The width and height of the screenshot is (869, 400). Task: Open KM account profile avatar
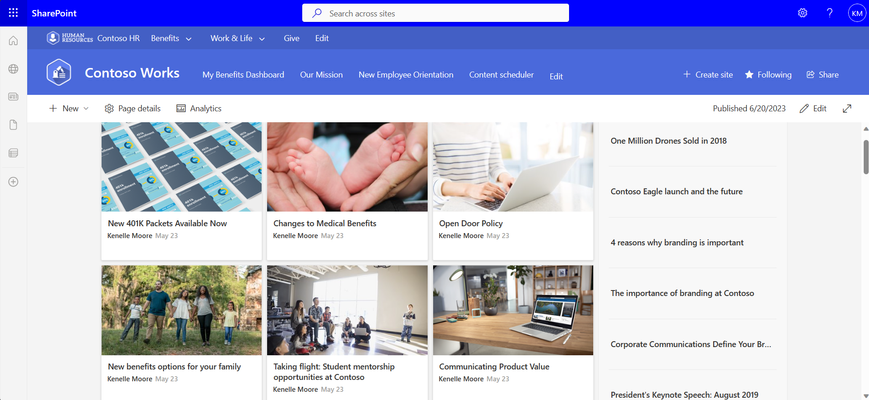click(x=856, y=13)
